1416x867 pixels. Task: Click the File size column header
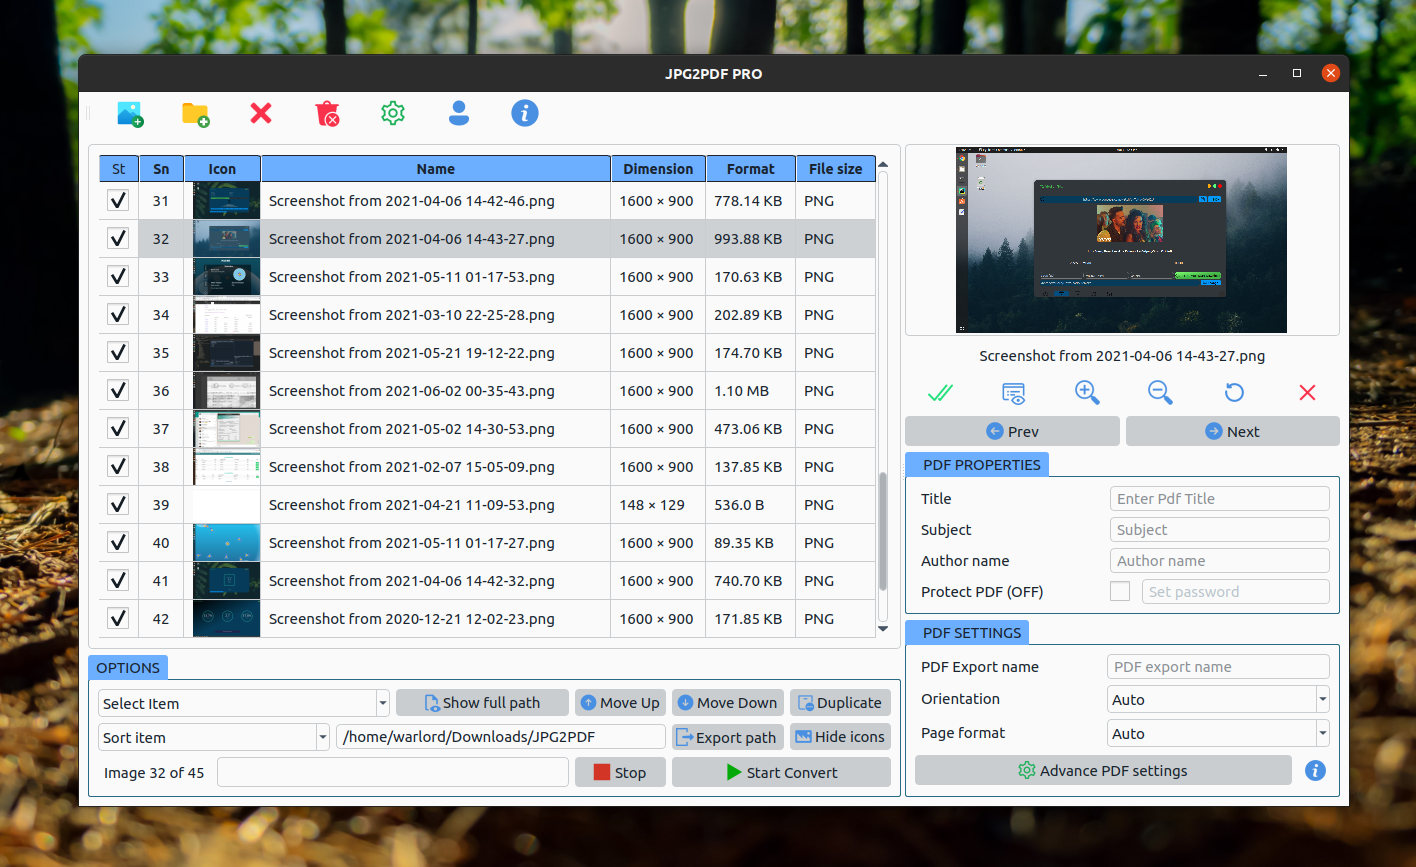(x=835, y=169)
